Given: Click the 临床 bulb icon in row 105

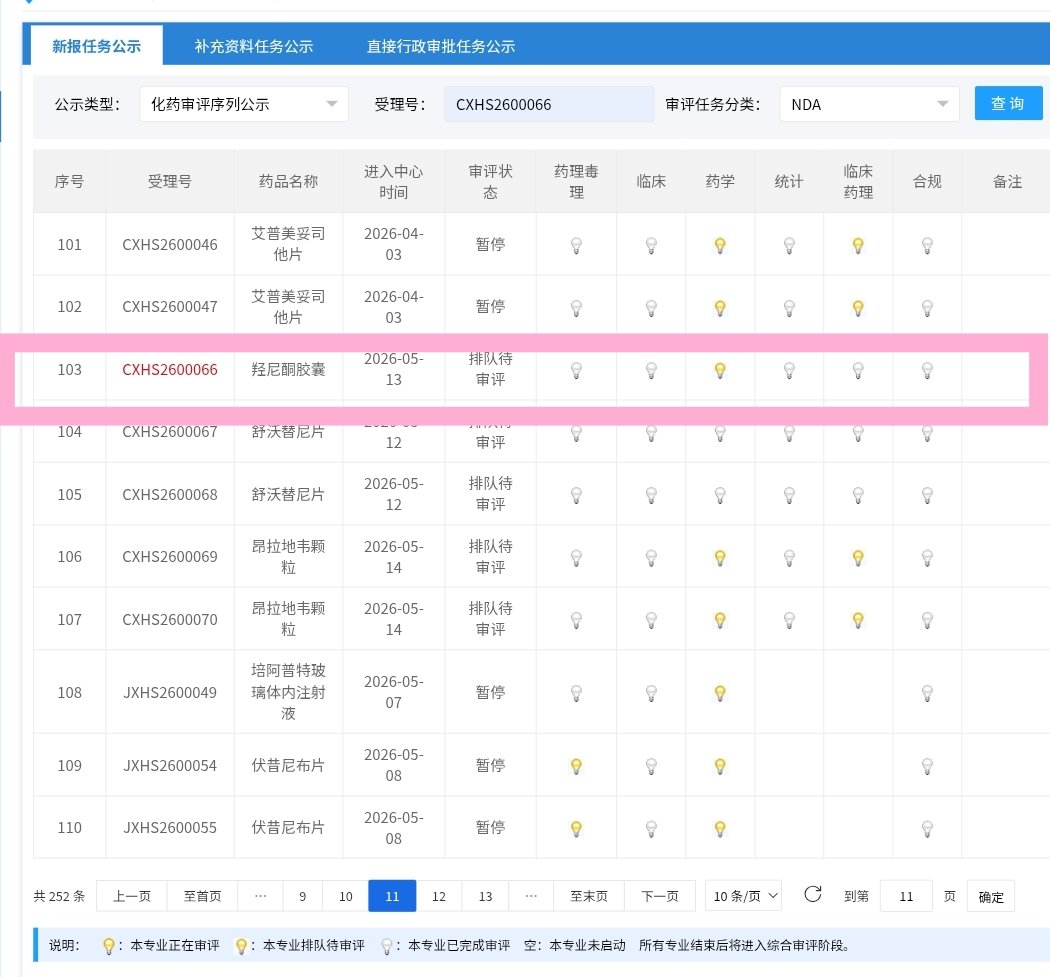Looking at the screenshot, I should tap(651, 496).
